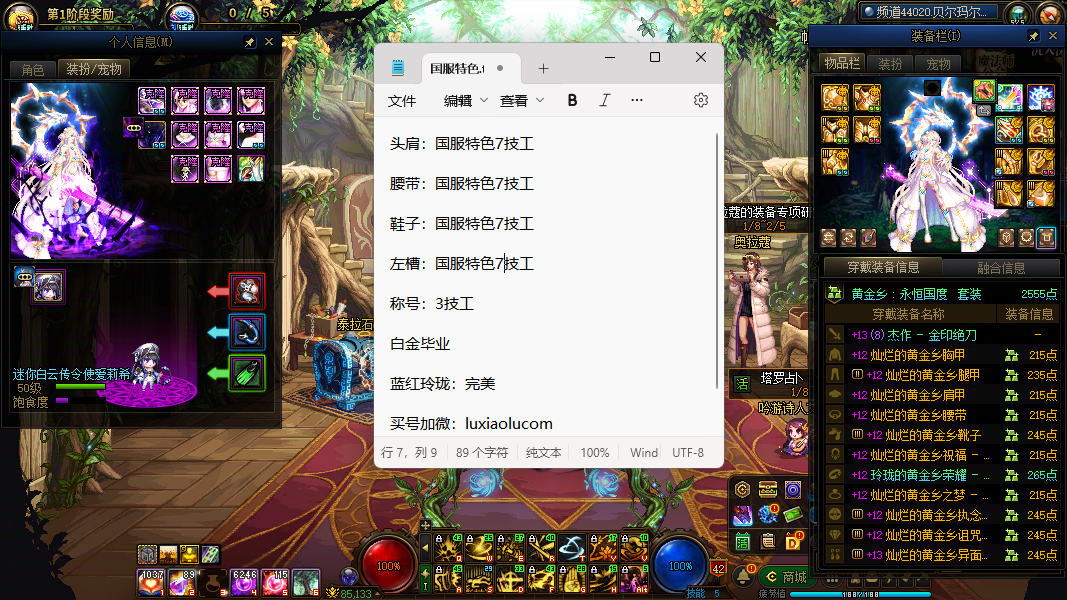Toggle bold formatting in Notepad
The image size is (1067, 600).
coord(573,100)
